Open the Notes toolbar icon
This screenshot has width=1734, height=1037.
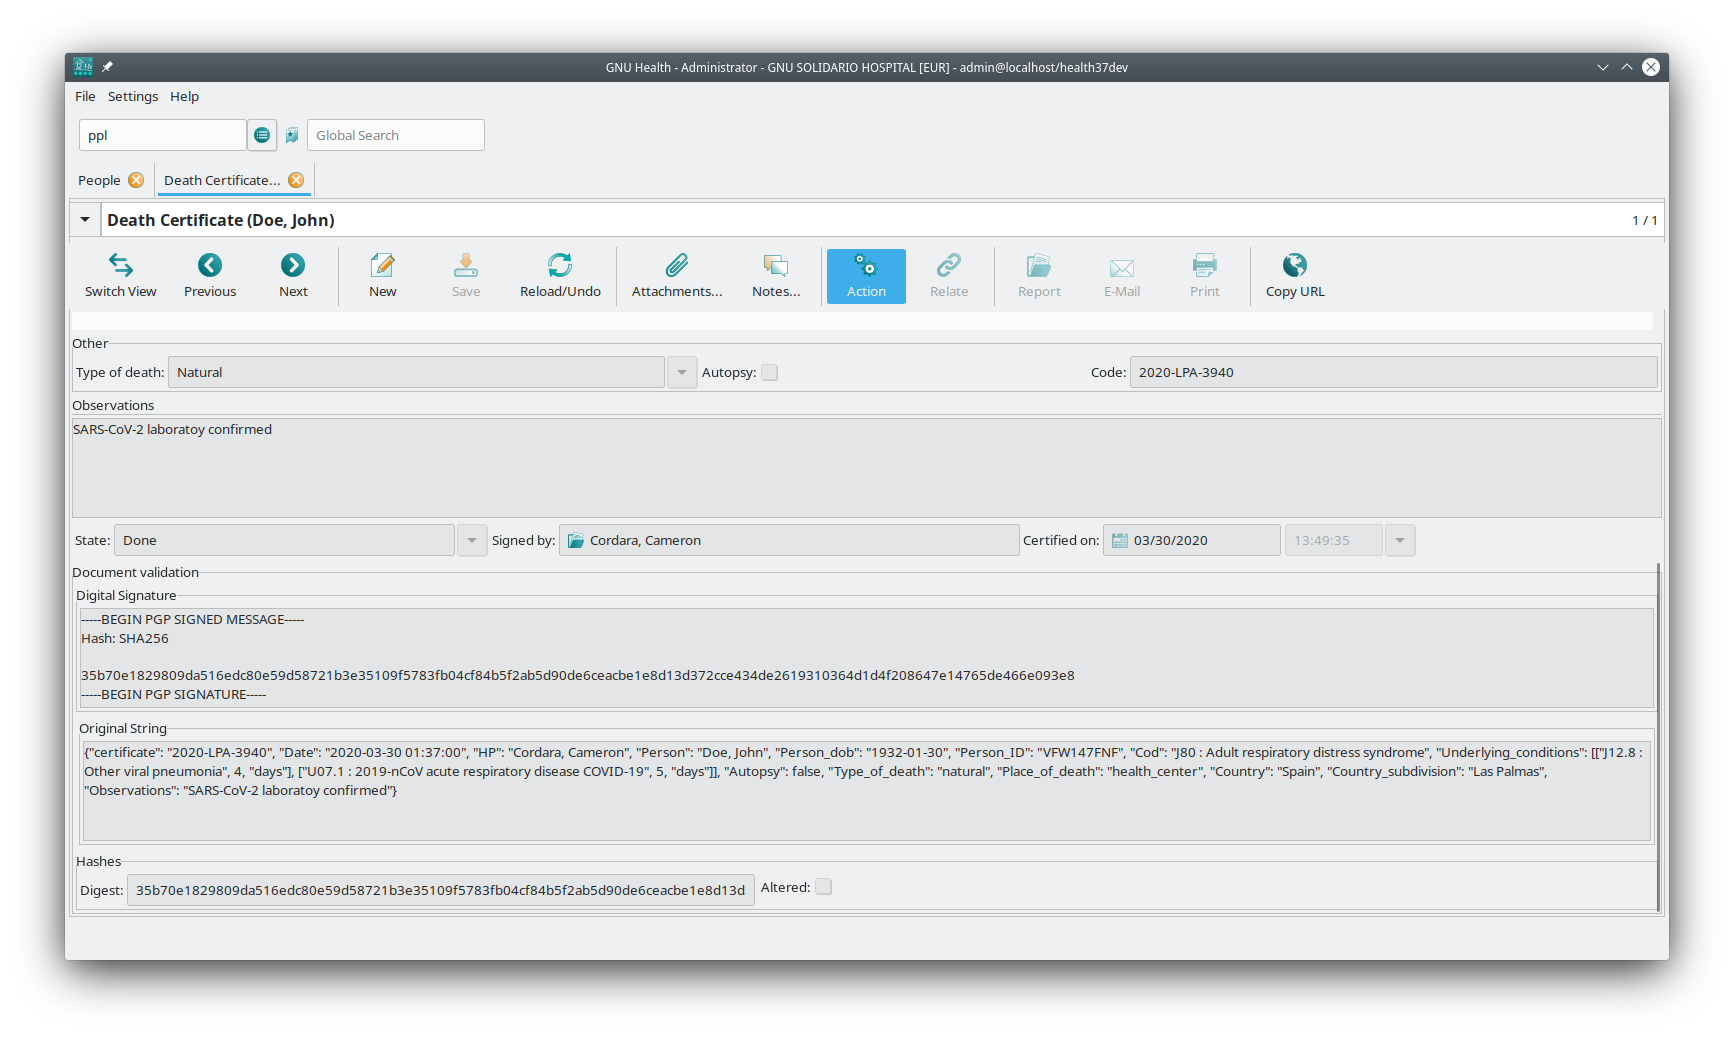(776, 266)
